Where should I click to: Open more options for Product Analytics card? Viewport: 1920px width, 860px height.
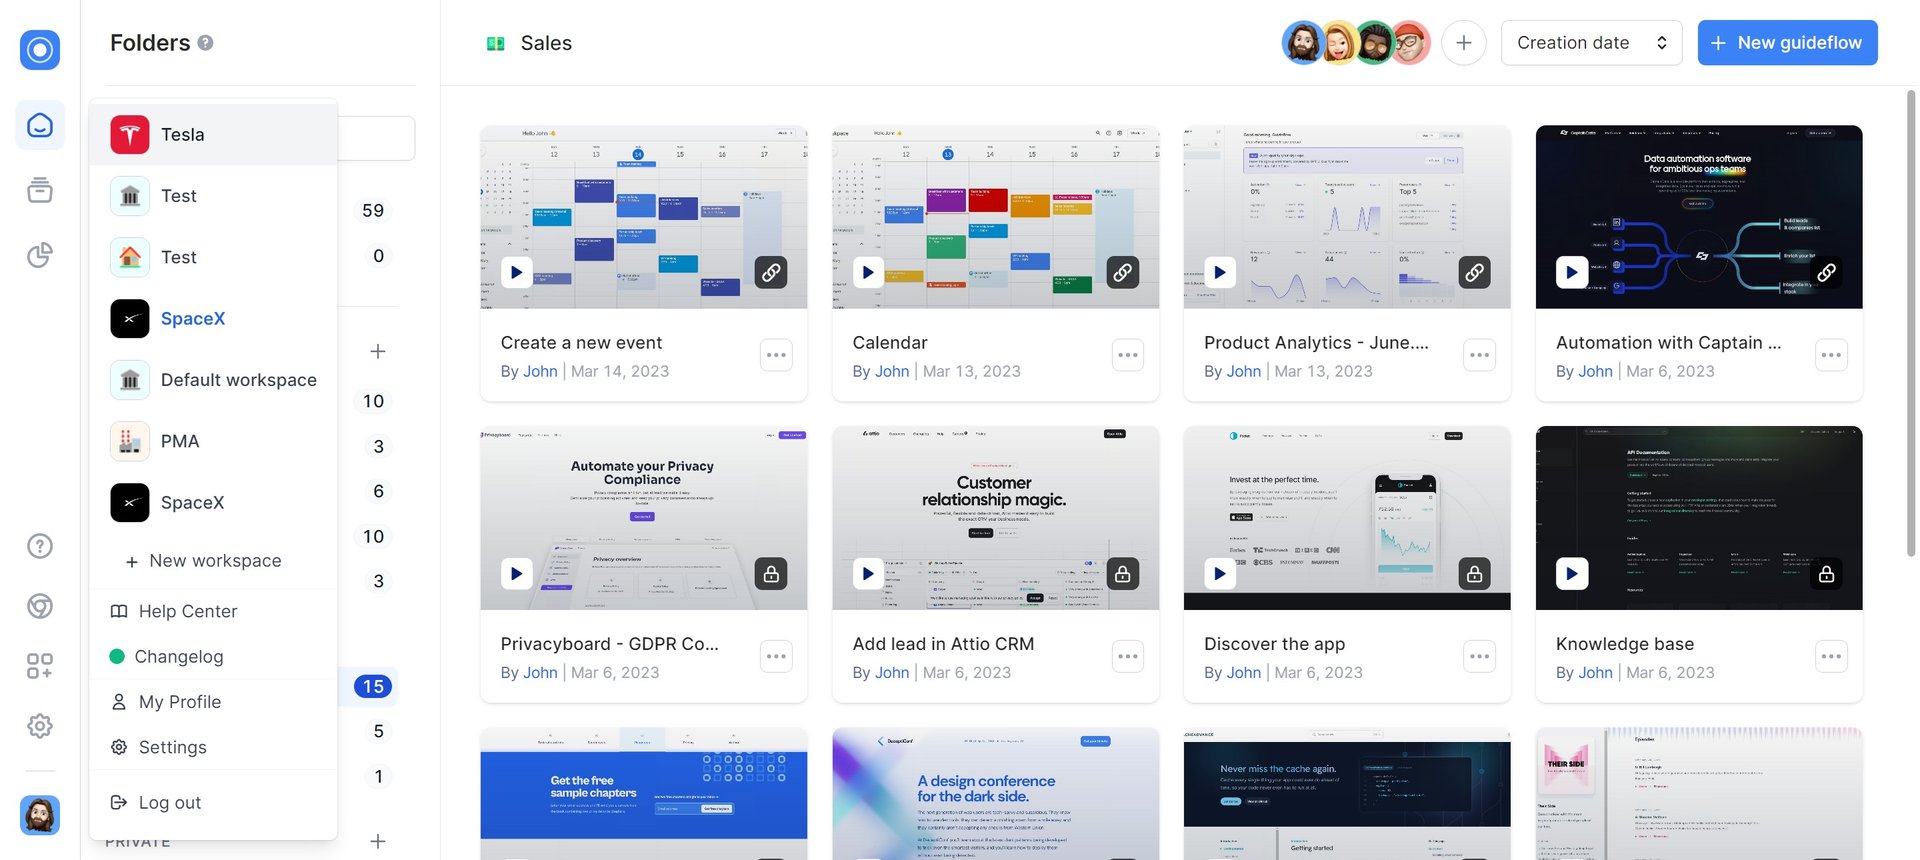pyautogui.click(x=1480, y=355)
